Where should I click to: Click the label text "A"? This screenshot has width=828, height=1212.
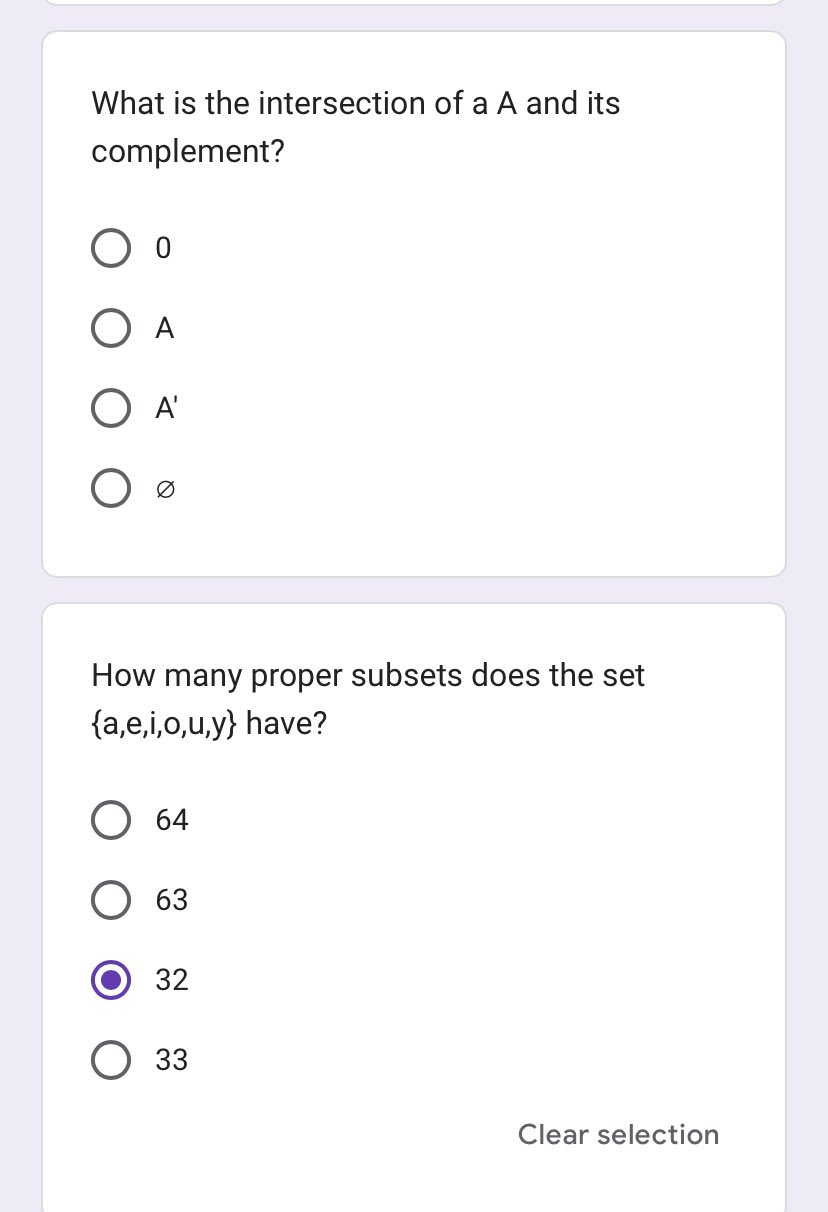point(164,328)
